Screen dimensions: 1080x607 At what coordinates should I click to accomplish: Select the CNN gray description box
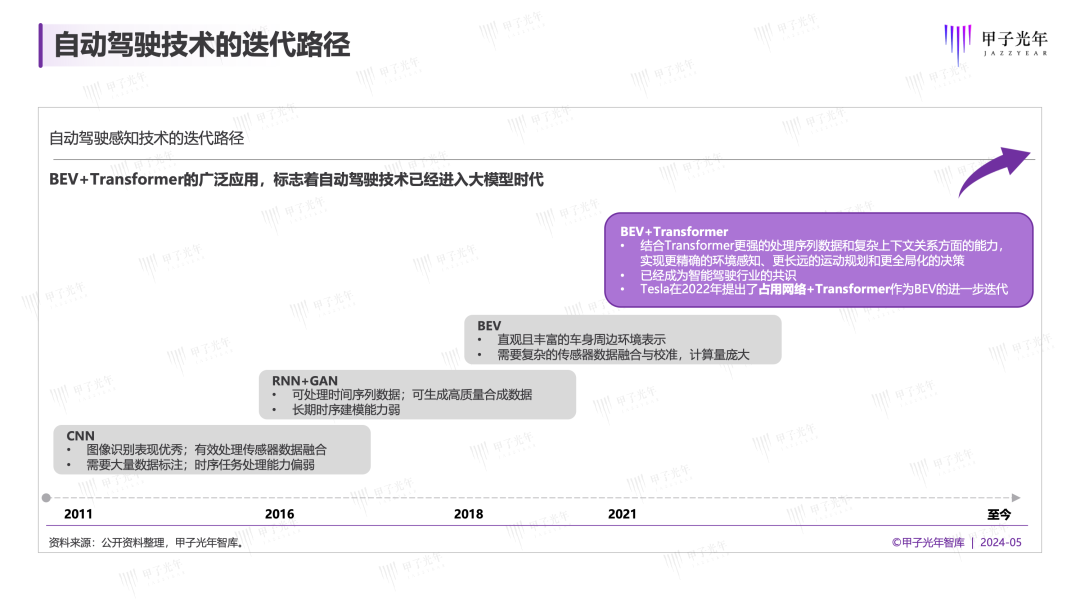(211, 450)
